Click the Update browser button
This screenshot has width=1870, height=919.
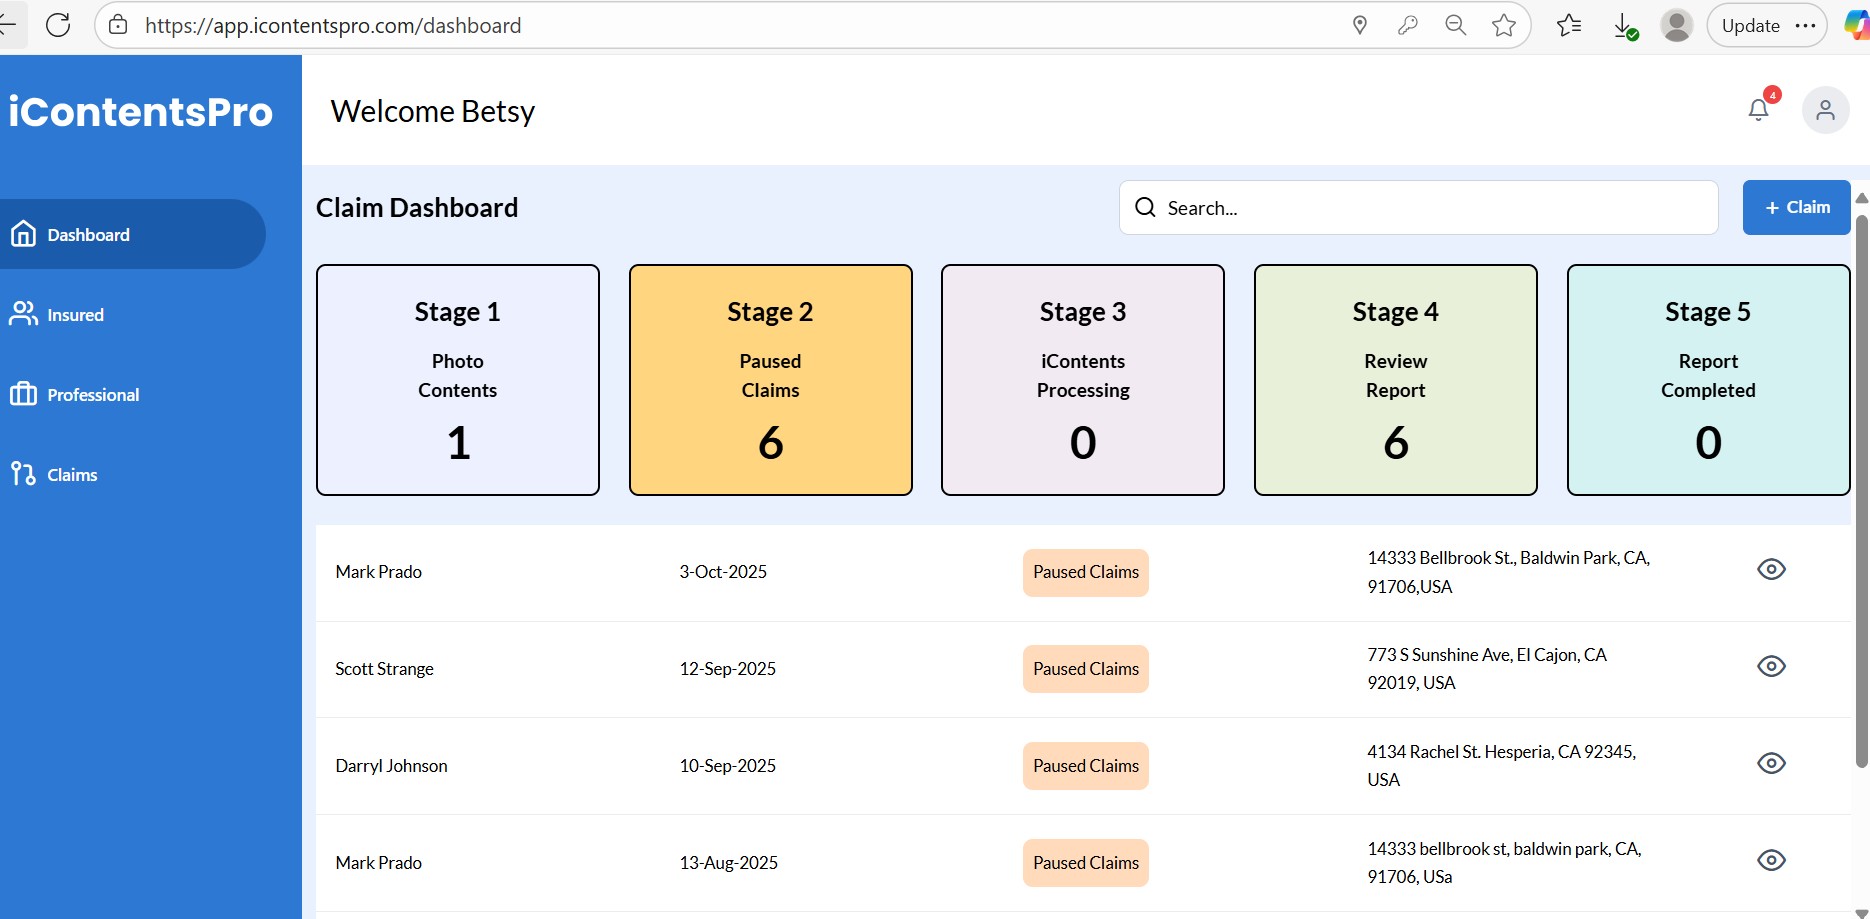click(1750, 25)
